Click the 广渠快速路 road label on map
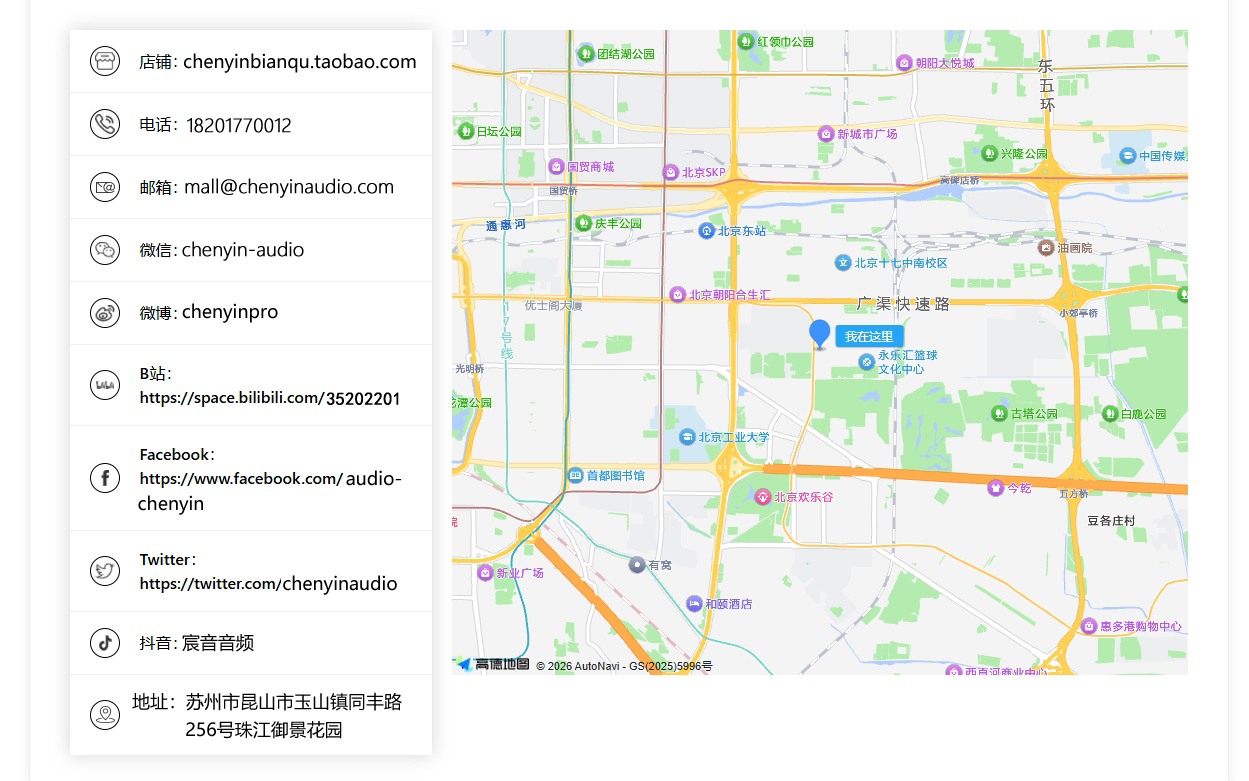Viewport: 1249px width, 781px height. [x=904, y=304]
